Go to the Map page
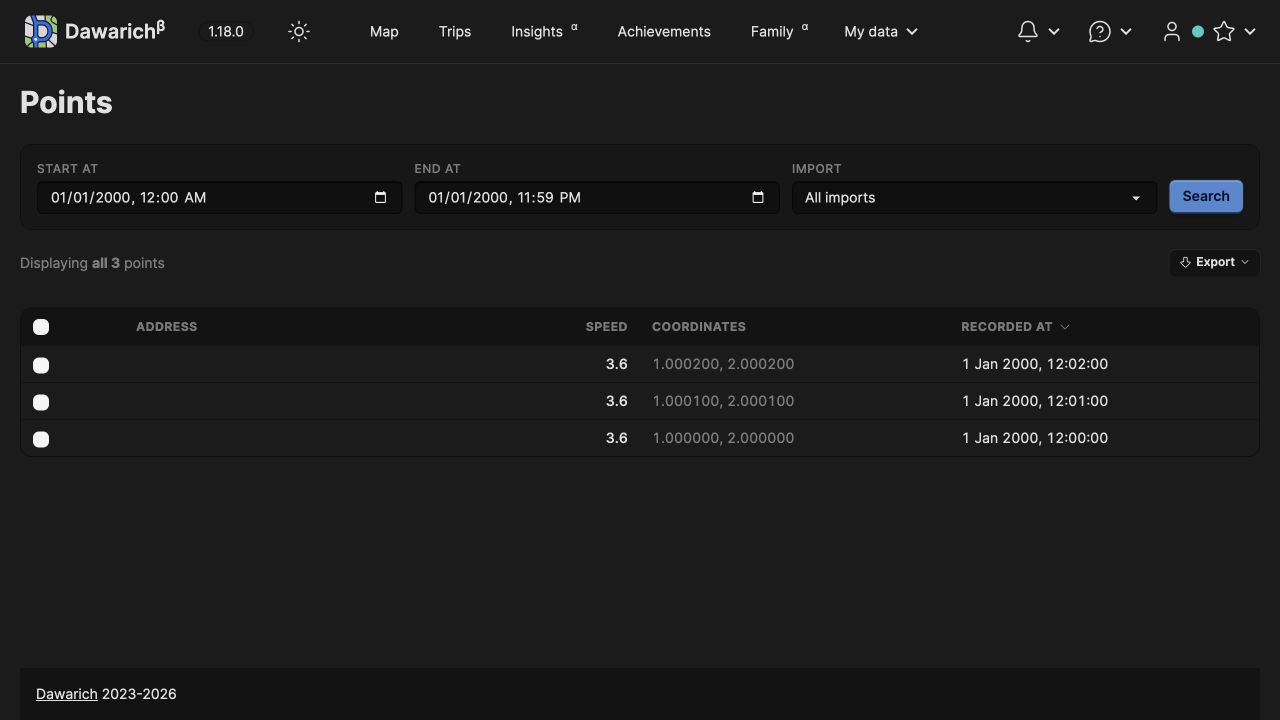This screenshot has height=720, width=1280. pyautogui.click(x=384, y=32)
